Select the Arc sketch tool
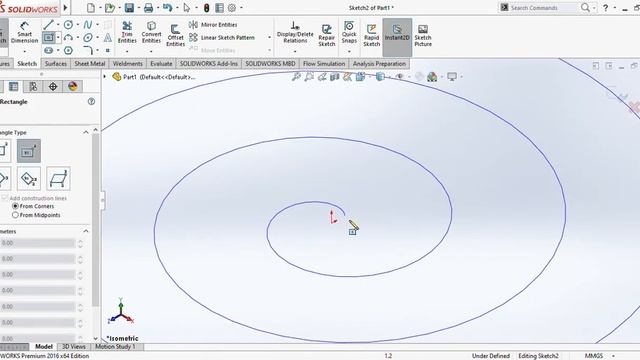 pyautogui.click(x=68, y=38)
